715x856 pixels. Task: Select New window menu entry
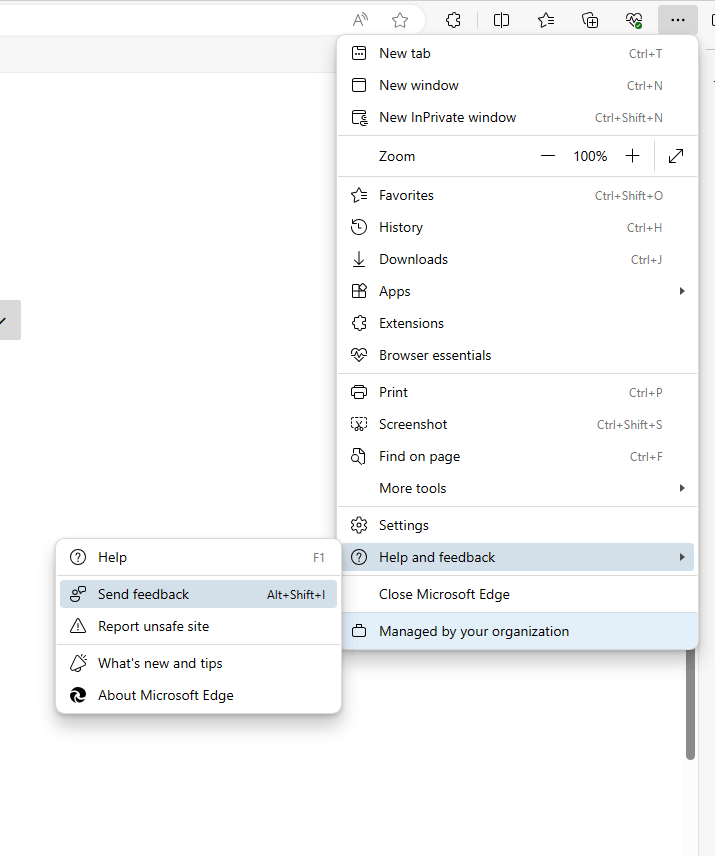[517, 86]
